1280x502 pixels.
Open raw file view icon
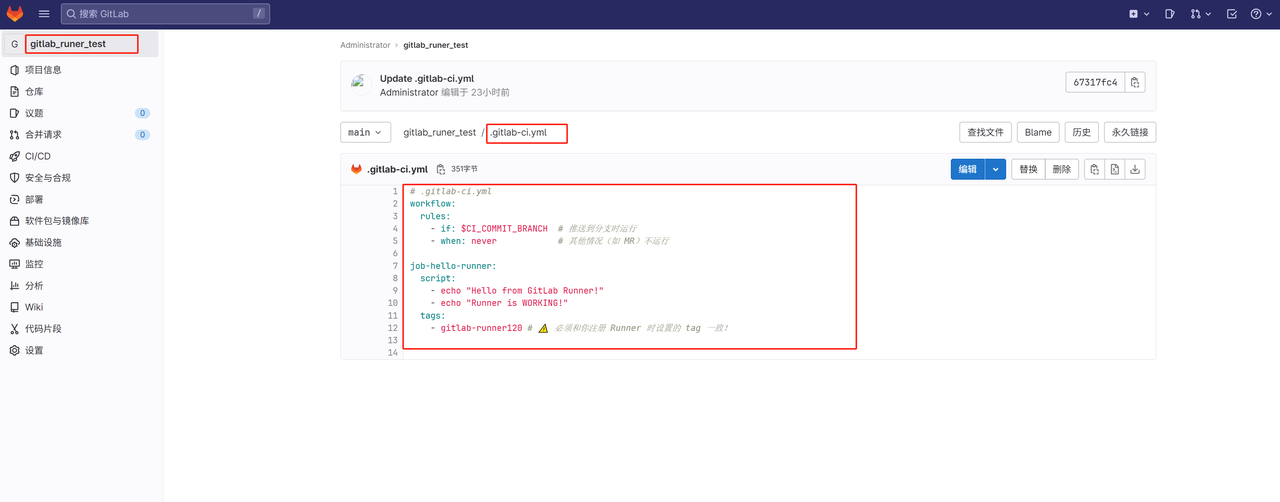(1114, 170)
